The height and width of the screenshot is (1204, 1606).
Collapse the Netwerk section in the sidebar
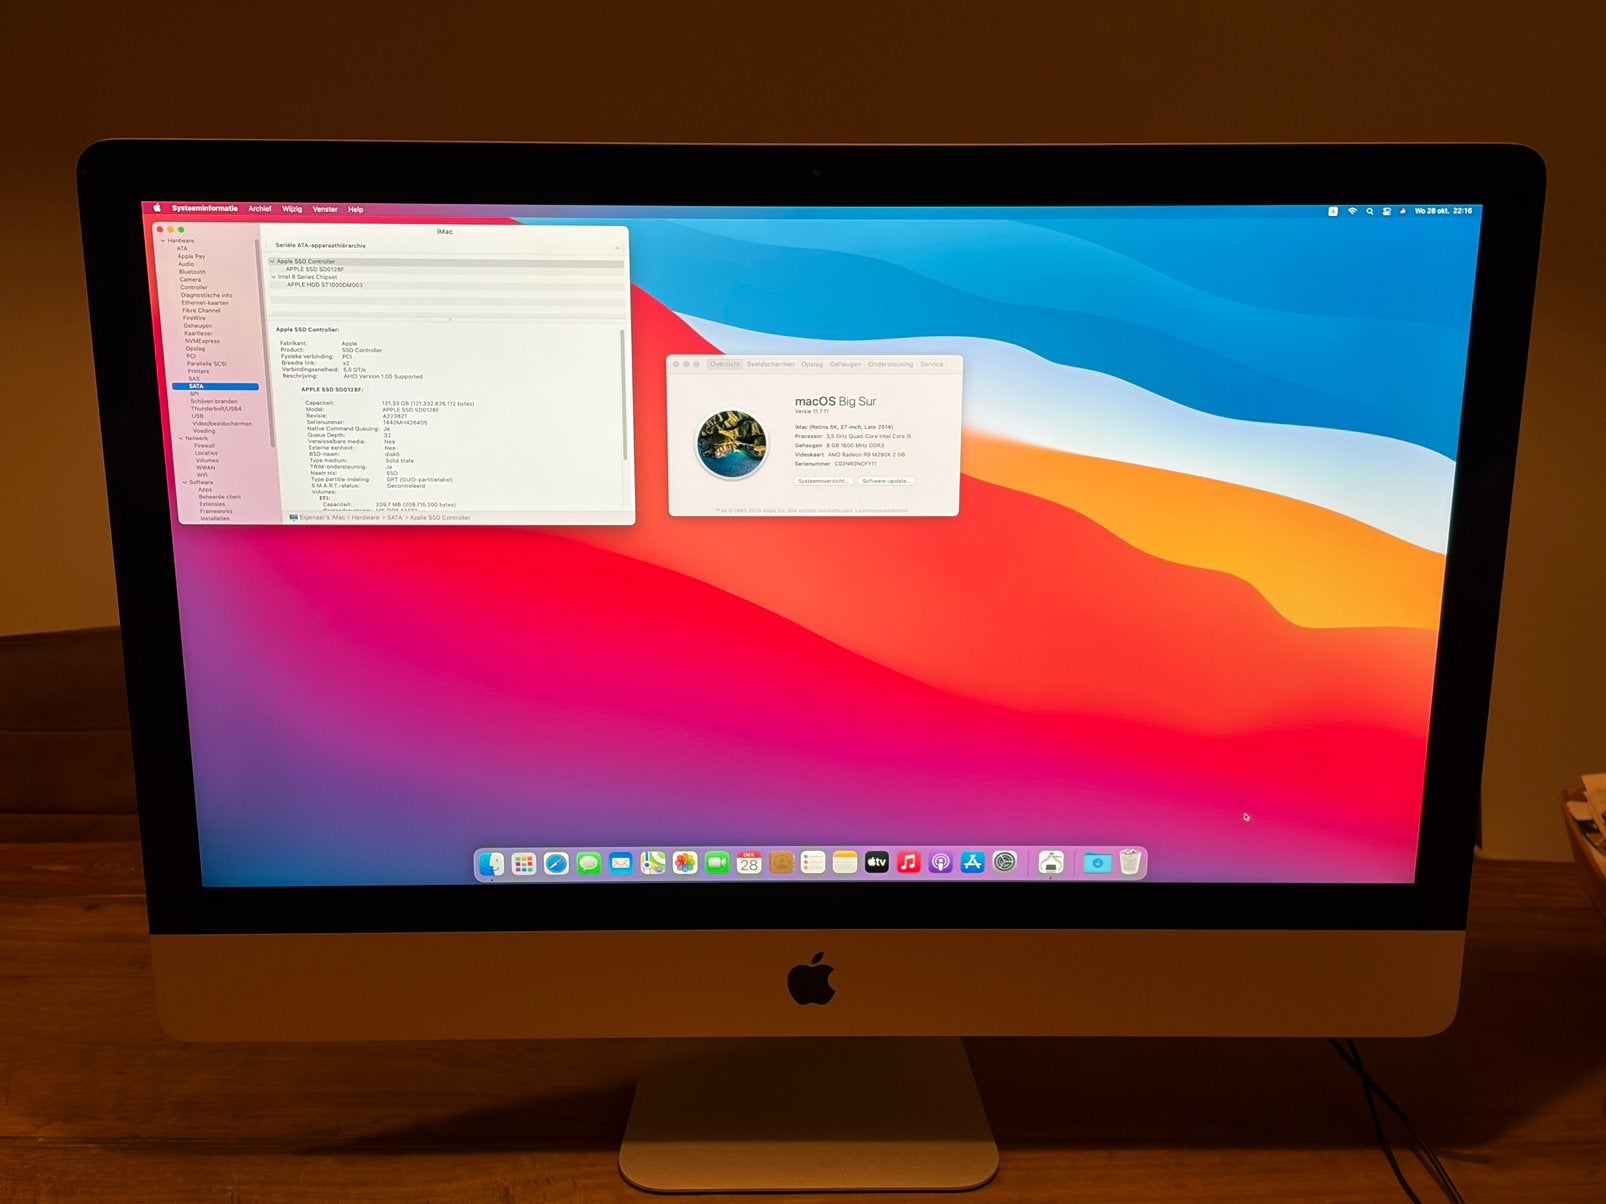click(x=181, y=438)
